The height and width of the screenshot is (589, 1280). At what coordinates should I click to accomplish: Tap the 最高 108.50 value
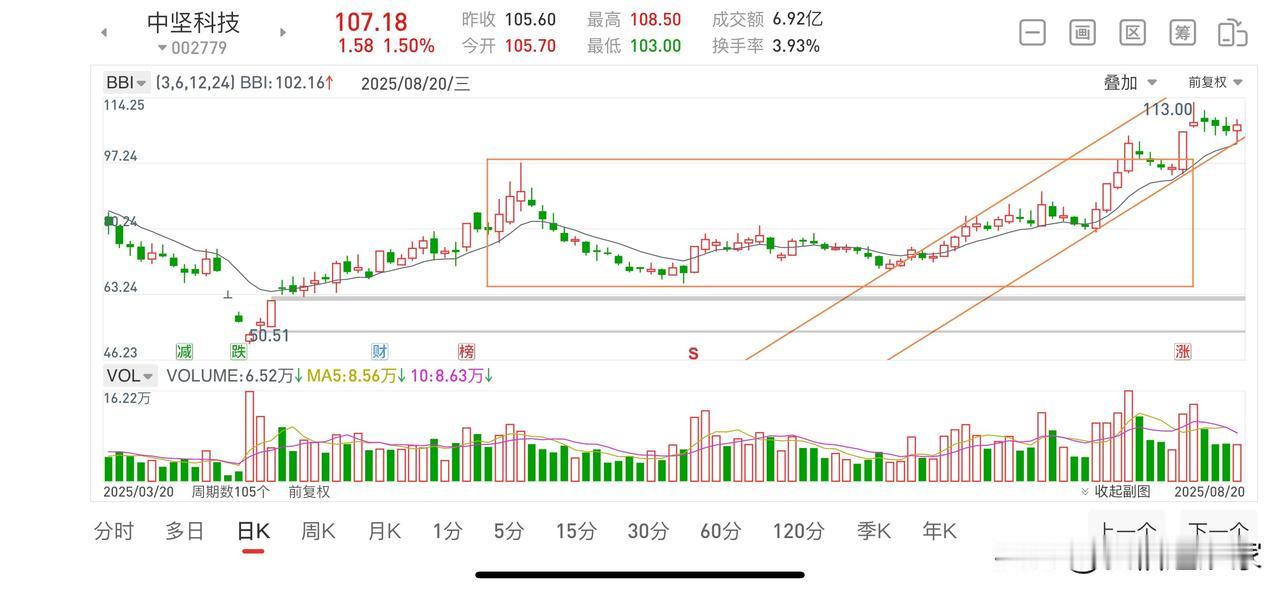click(634, 19)
